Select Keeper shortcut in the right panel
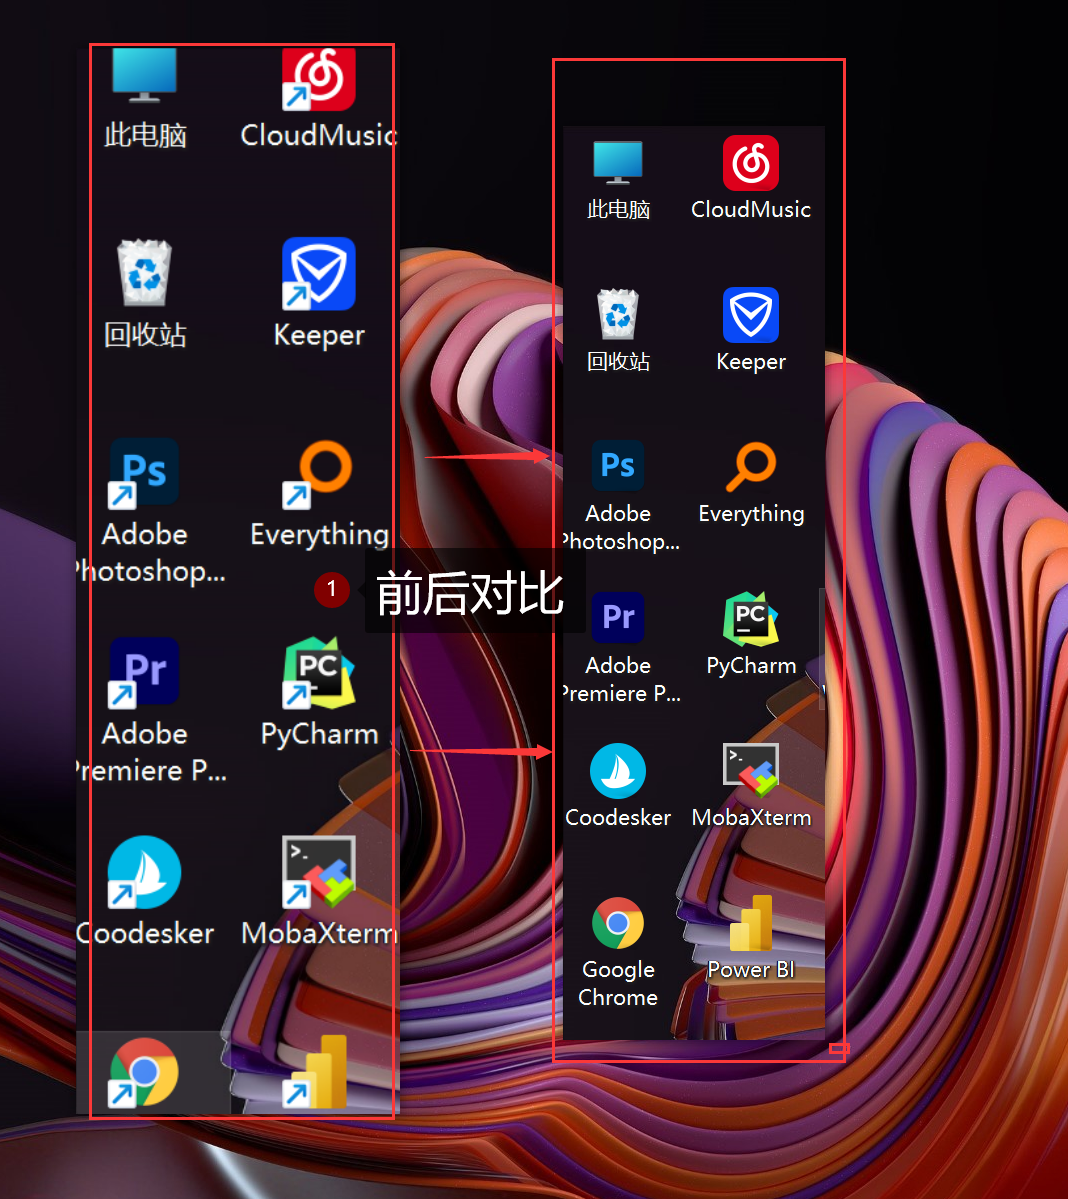 click(751, 313)
